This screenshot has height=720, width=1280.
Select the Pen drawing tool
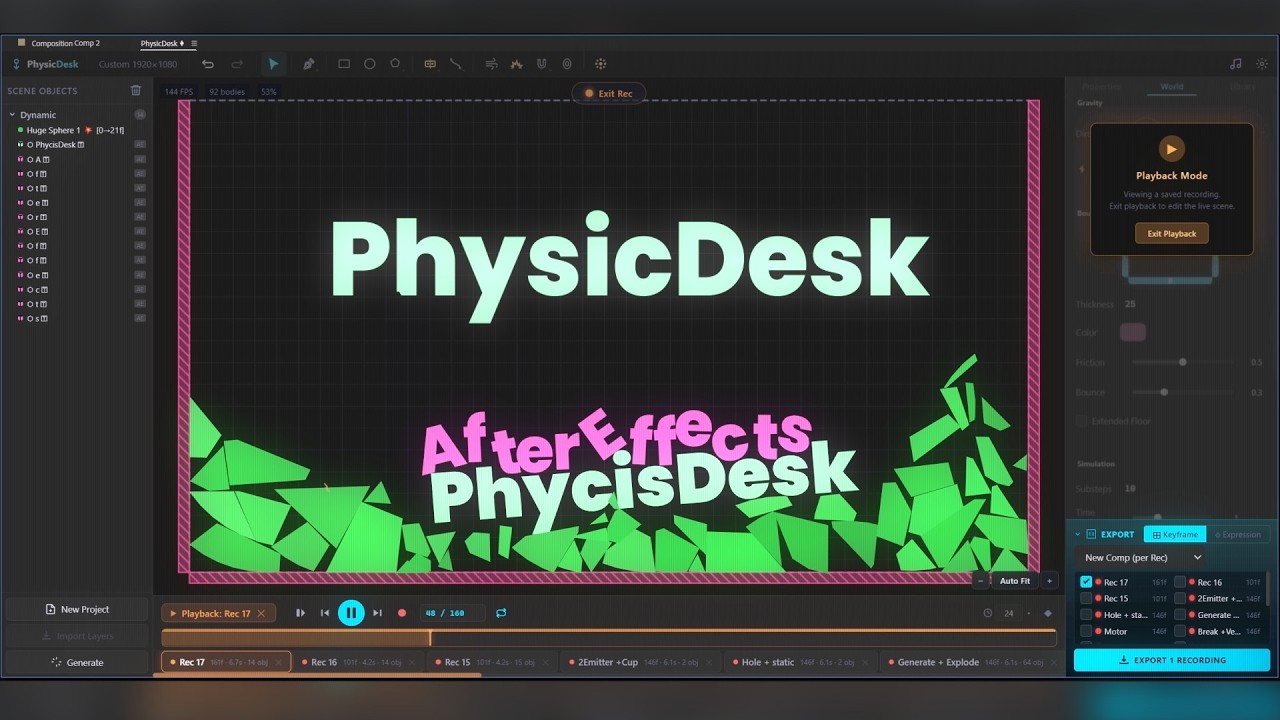[308, 64]
